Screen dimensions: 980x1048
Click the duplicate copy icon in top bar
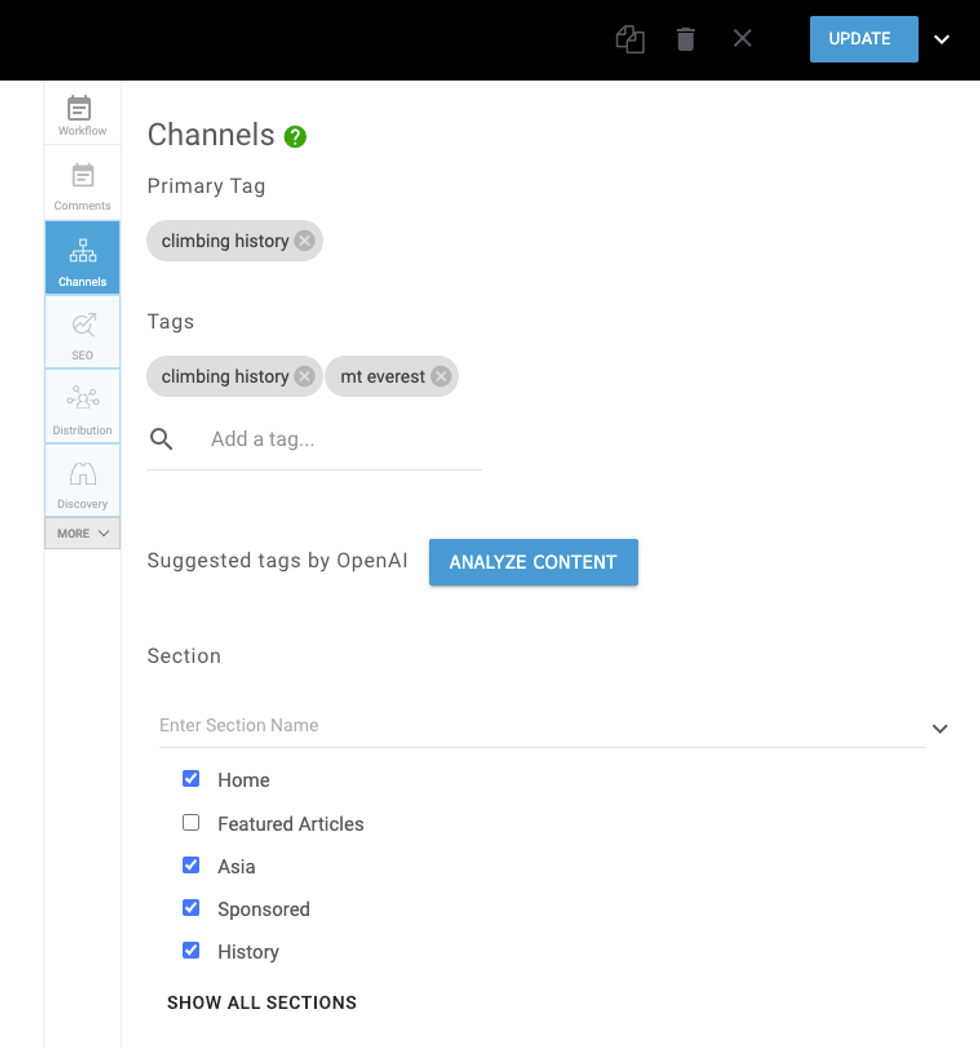[x=630, y=39]
